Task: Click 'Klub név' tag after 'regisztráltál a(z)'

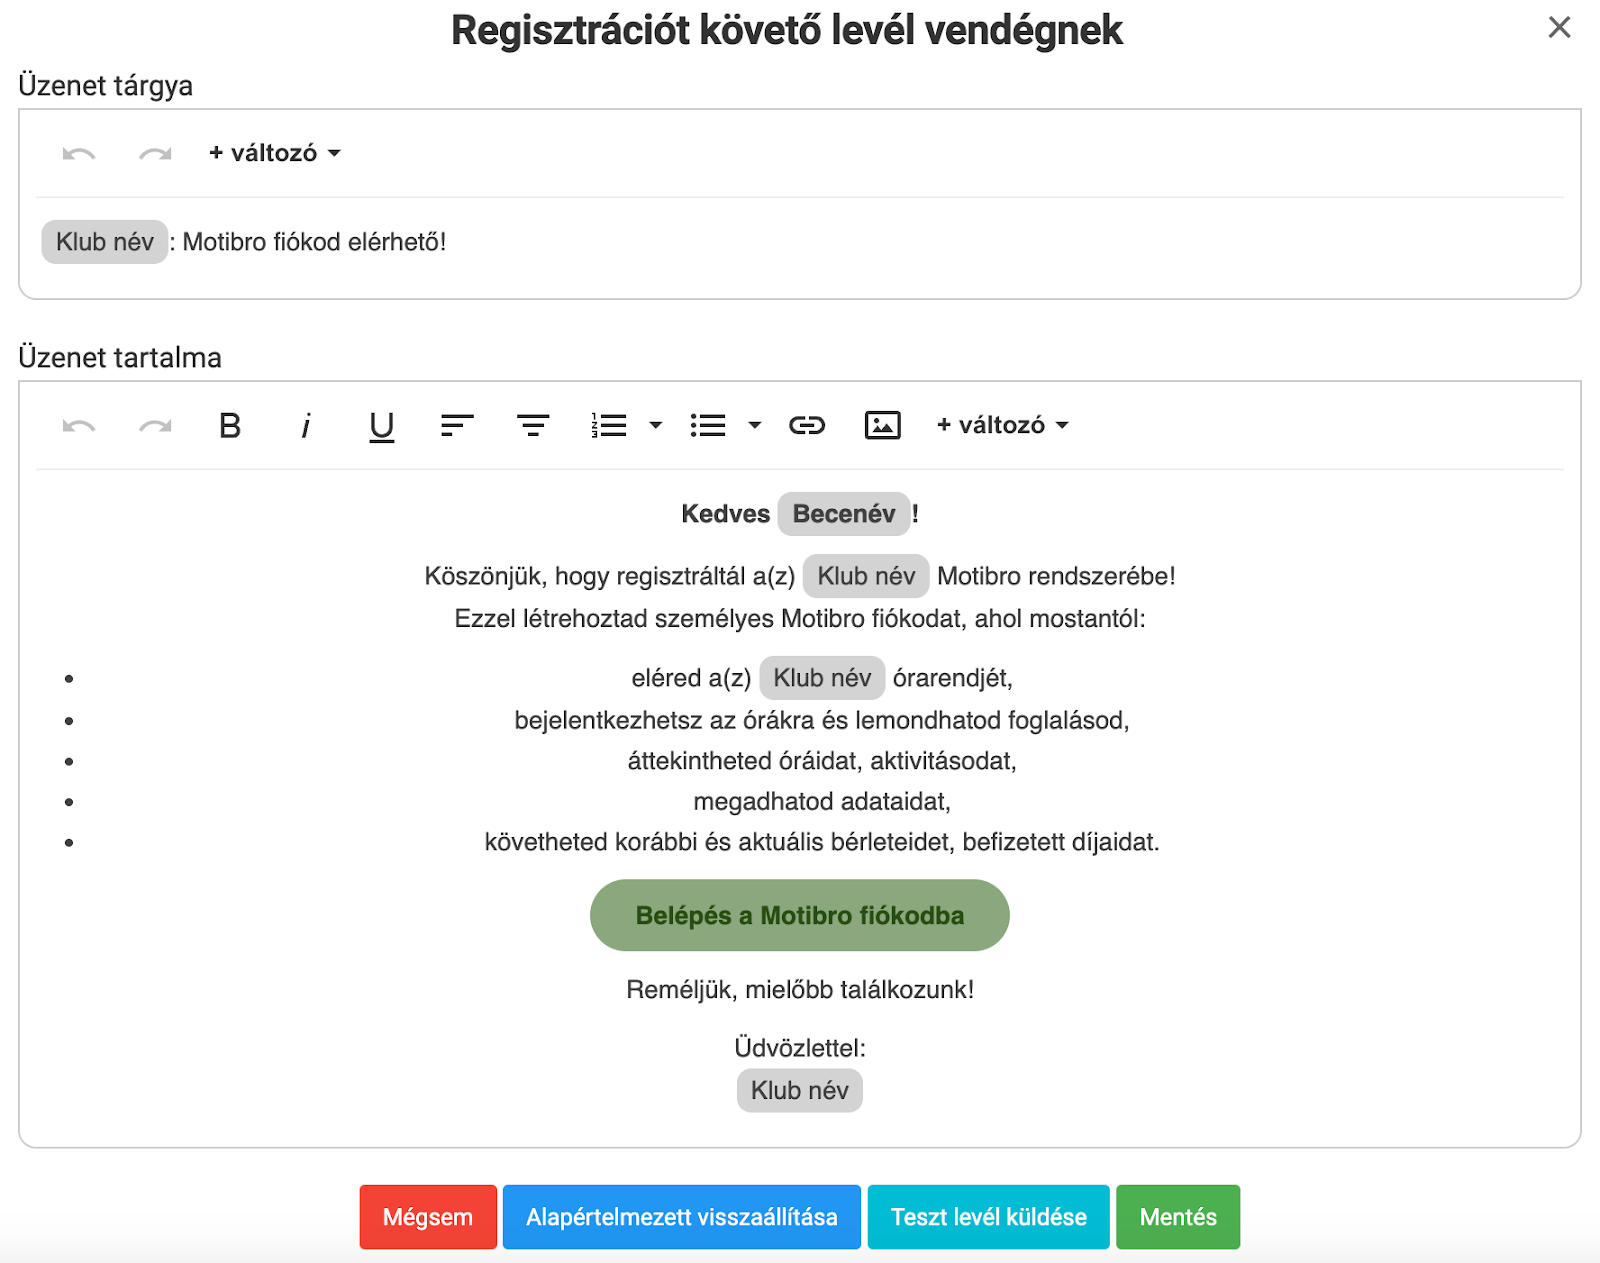Action: (866, 576)
